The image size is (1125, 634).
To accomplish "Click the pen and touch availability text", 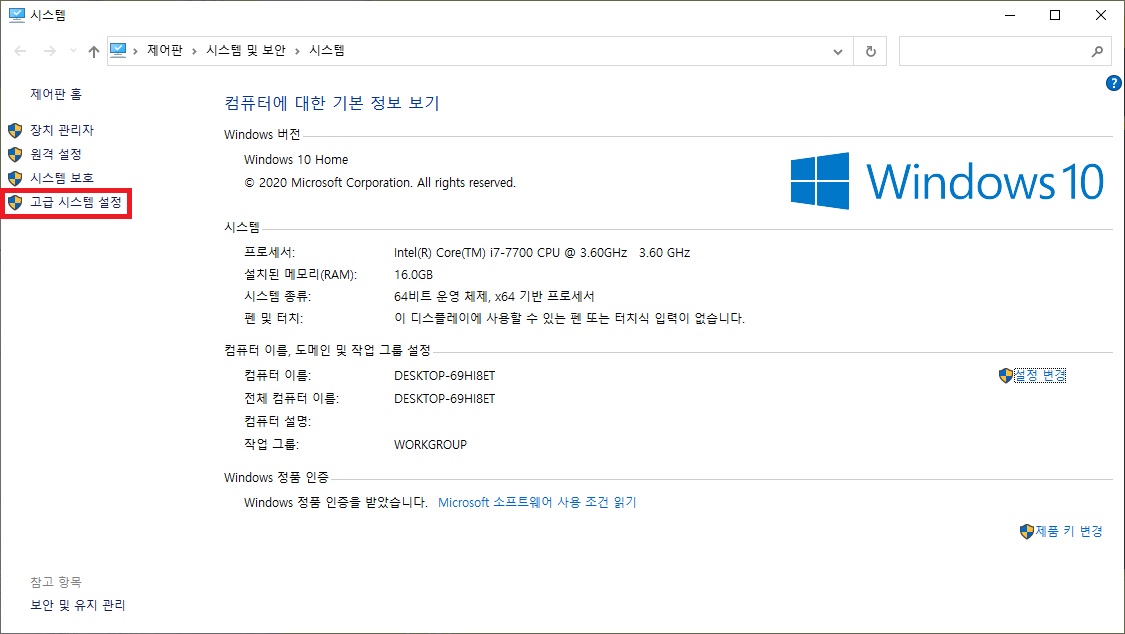I will pyautogui.click(x=570, y=318).
